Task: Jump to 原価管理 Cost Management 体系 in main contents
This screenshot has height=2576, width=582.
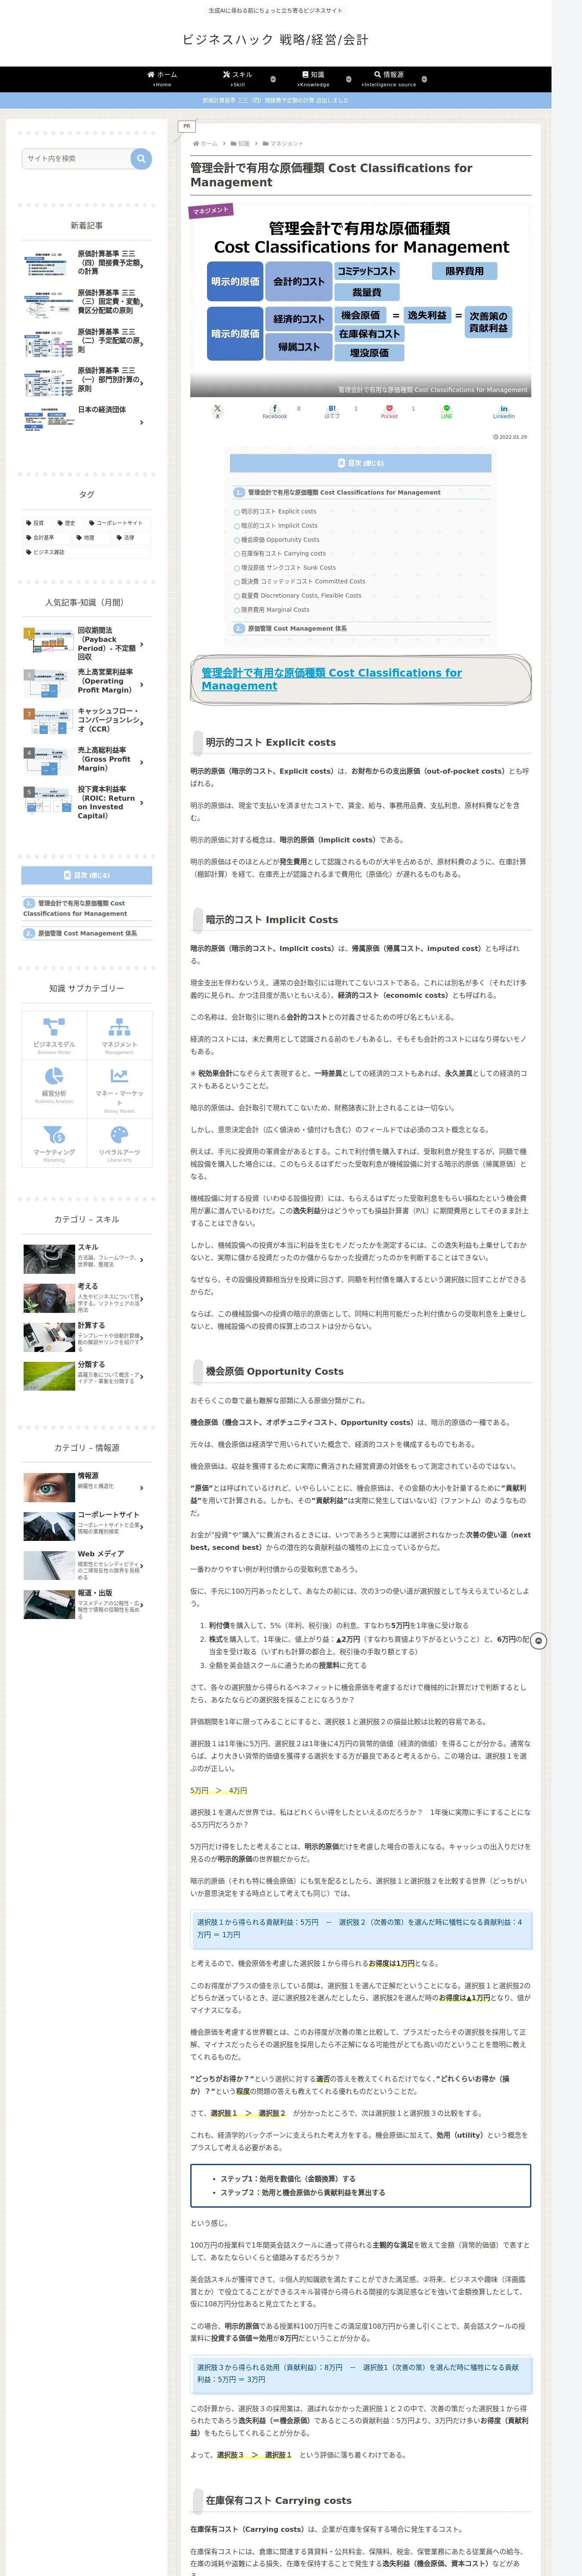Action: pos(297,628)
